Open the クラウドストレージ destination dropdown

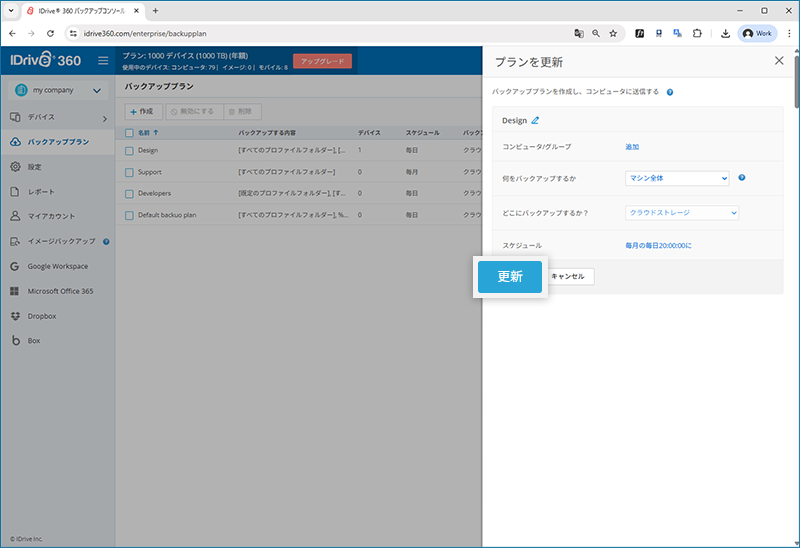[x=681, y=212]
